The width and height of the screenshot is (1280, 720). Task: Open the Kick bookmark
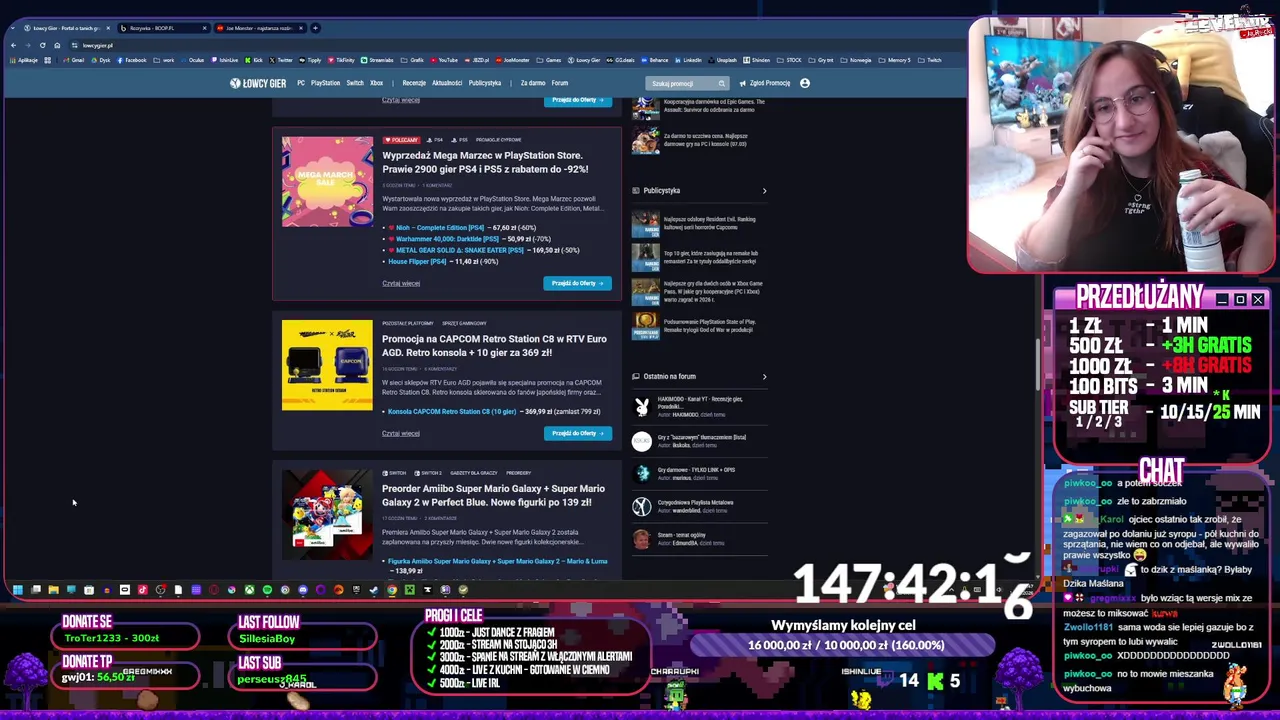pyautogui.click(x=254, y=60)
